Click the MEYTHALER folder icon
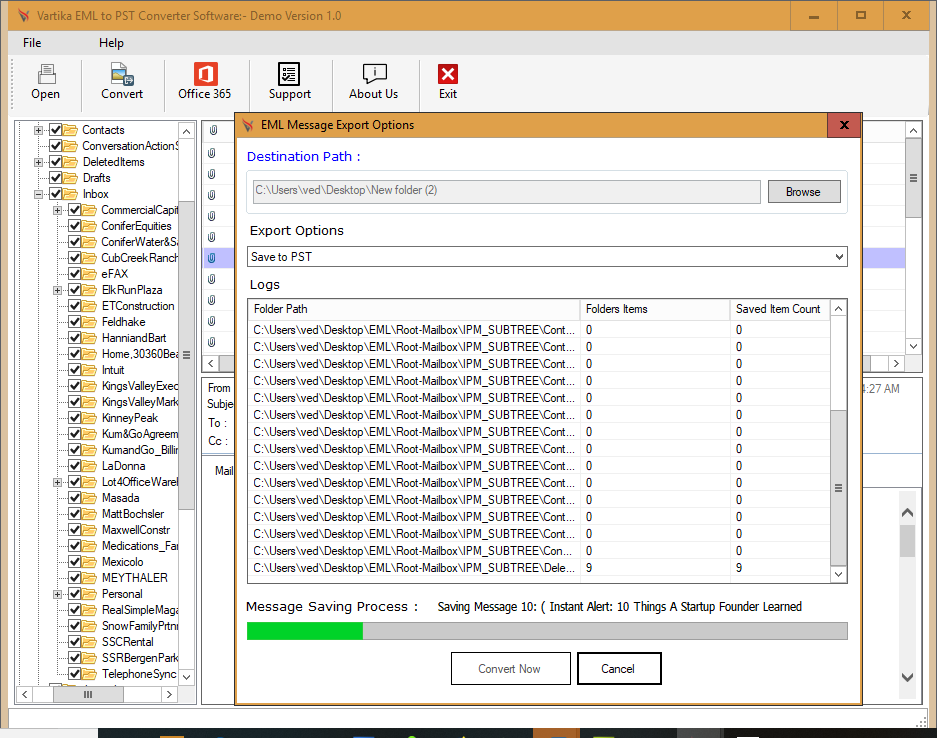This screenshot has height=738, width=937. coord(90,578)
